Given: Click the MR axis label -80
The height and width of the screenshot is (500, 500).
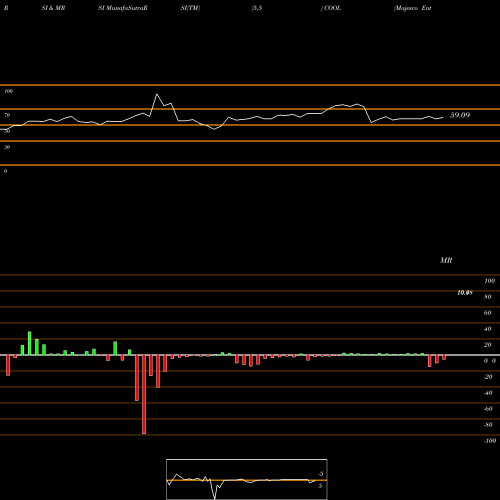Looking at the screenshot, I should tap(488, 425).
